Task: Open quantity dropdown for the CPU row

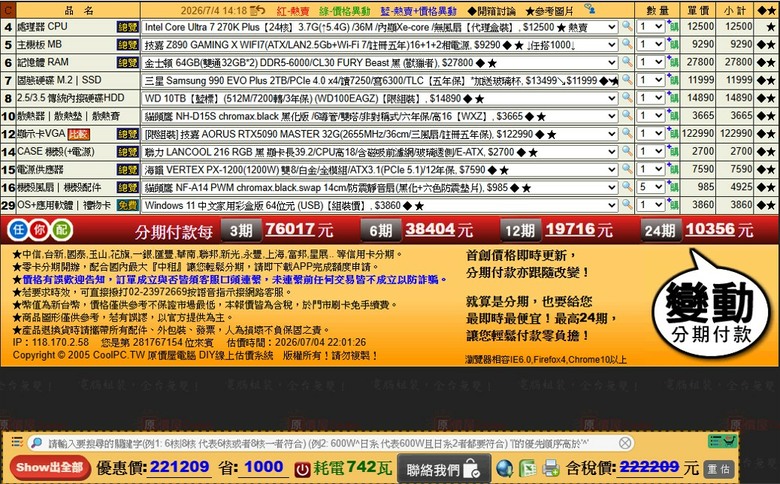Action: 651,26
